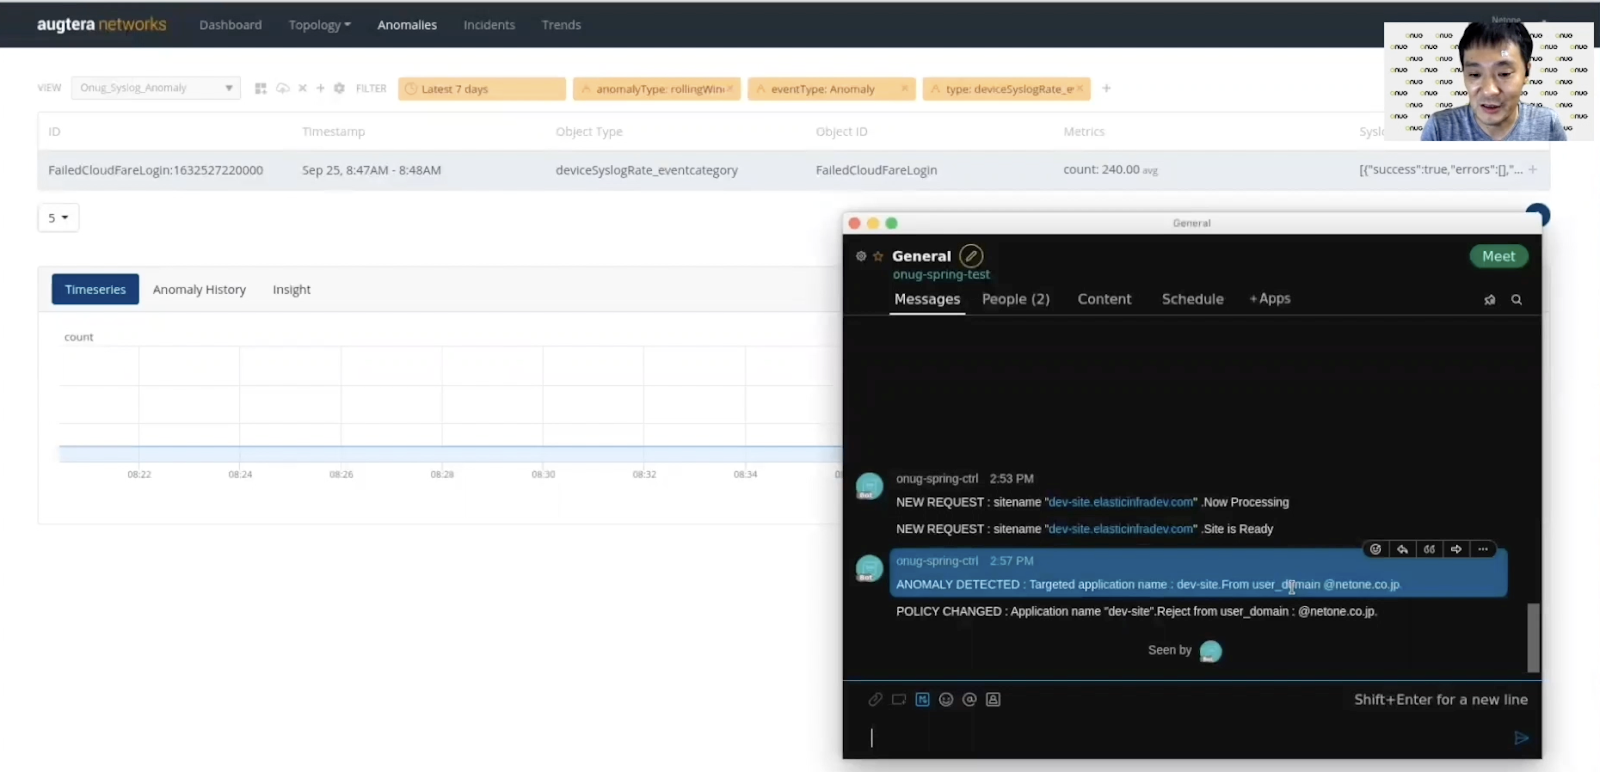Open the Latest 7 days time filter

[482, 89]
